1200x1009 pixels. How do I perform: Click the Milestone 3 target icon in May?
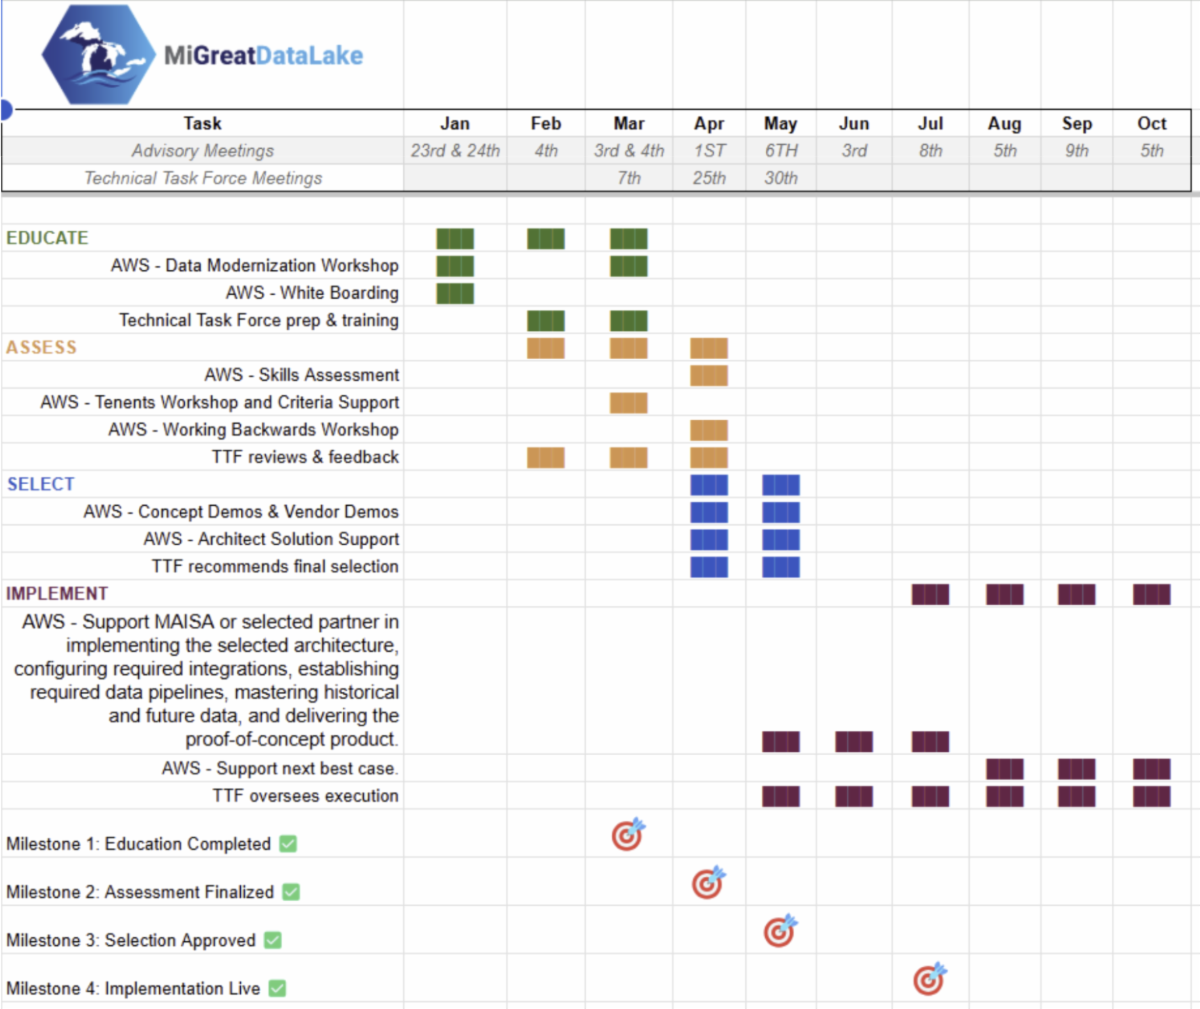pyautogui.click(x=780, y=931)
